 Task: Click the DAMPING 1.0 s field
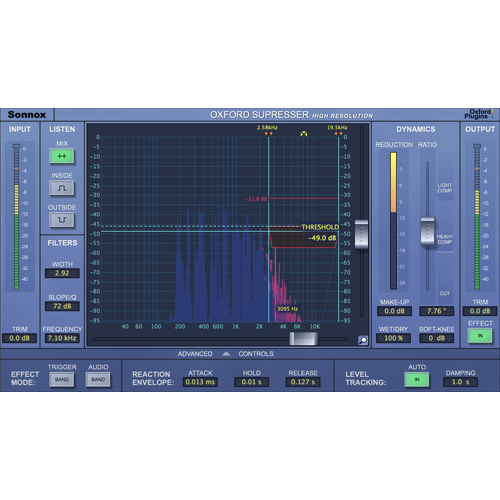[460, 382]
